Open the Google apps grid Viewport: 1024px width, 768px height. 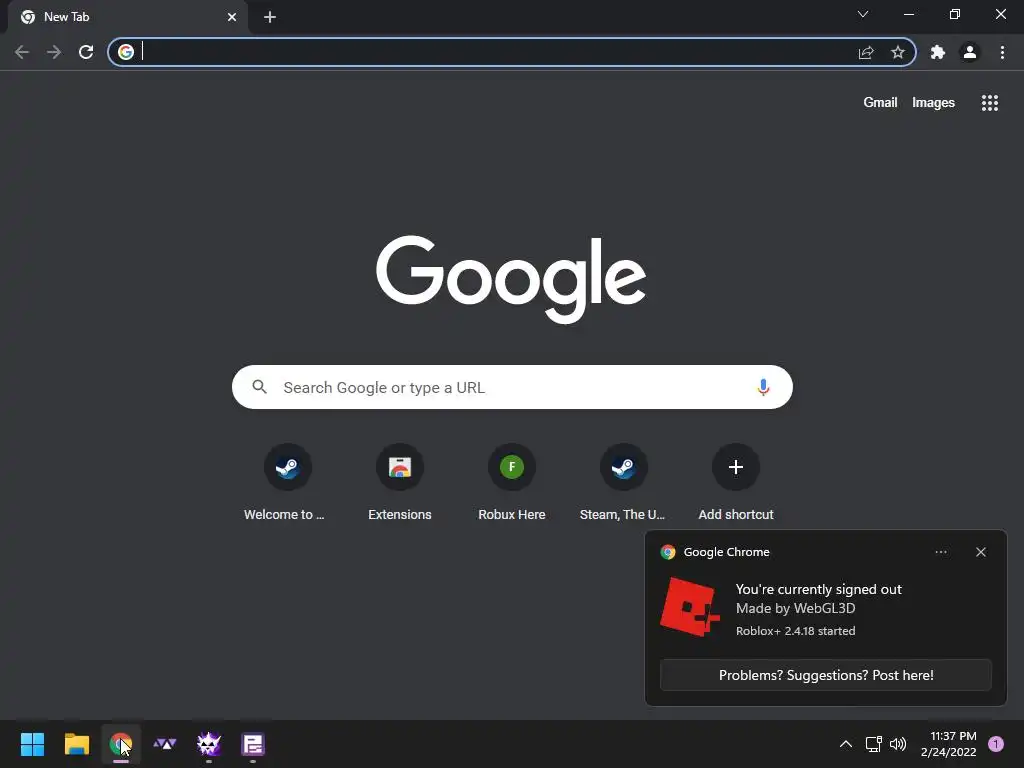pyautogui.click(x=990, y=103)
